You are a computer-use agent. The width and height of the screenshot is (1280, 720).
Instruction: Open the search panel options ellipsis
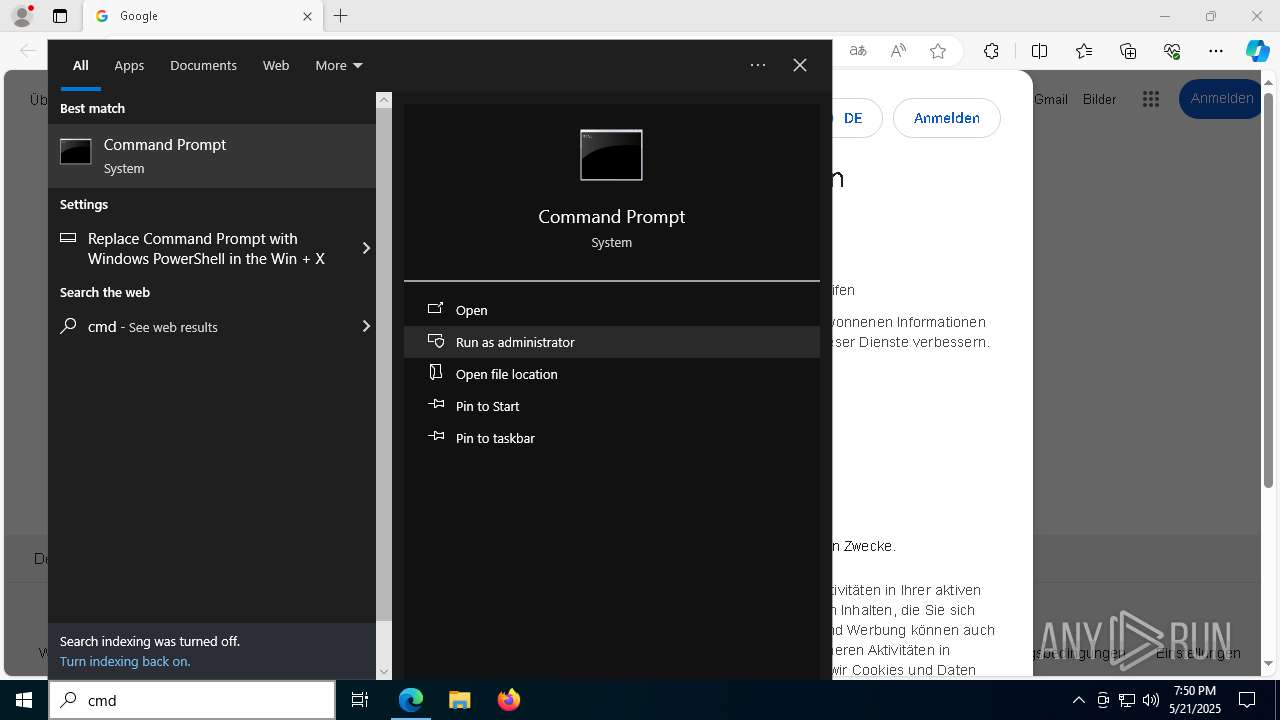758,65
